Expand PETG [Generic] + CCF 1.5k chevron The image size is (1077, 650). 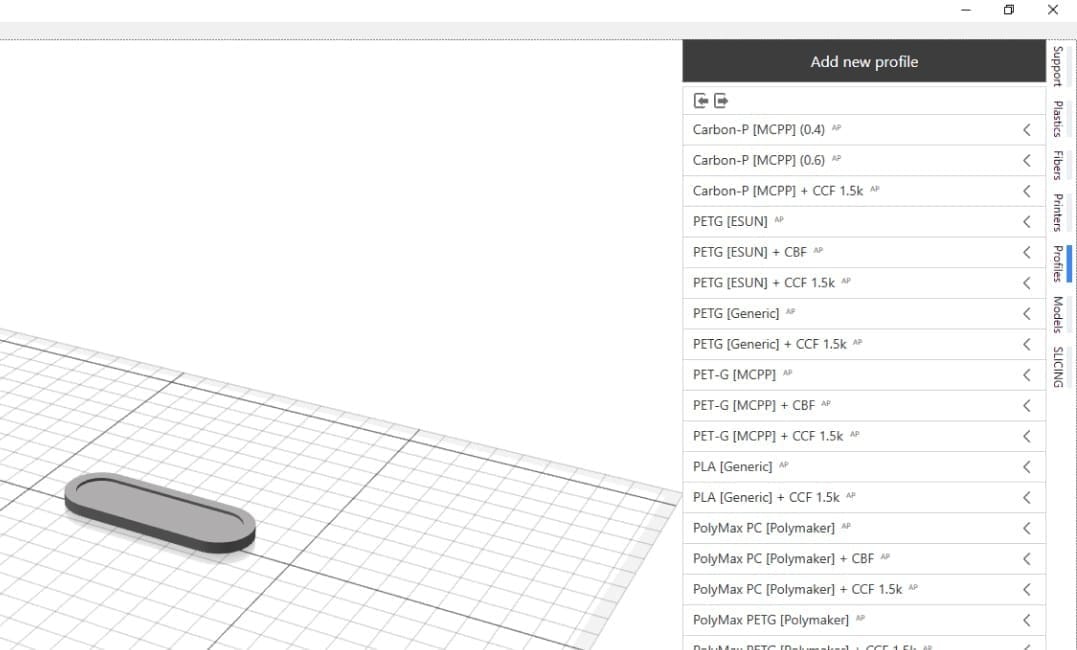pyautogui.click(x=1027, y=344)
